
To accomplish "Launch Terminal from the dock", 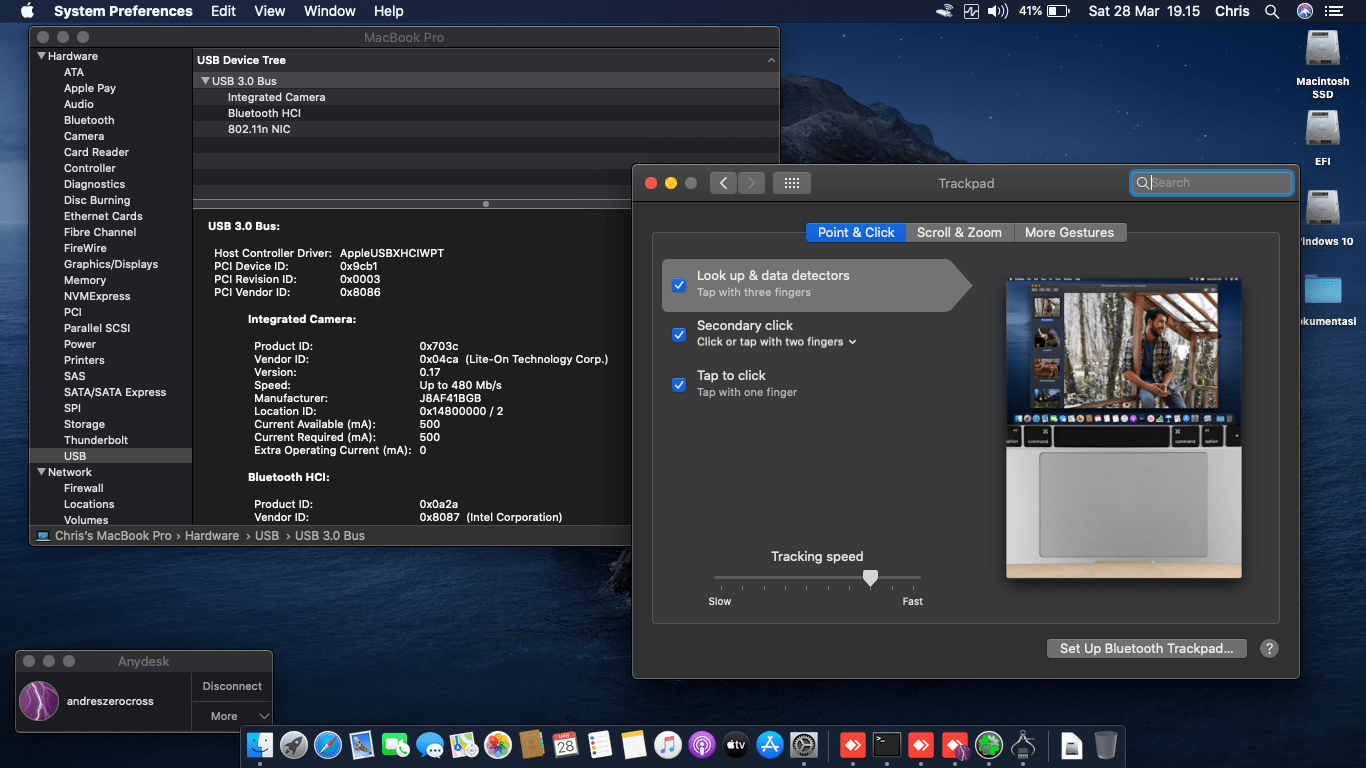I will coord(887,745).
